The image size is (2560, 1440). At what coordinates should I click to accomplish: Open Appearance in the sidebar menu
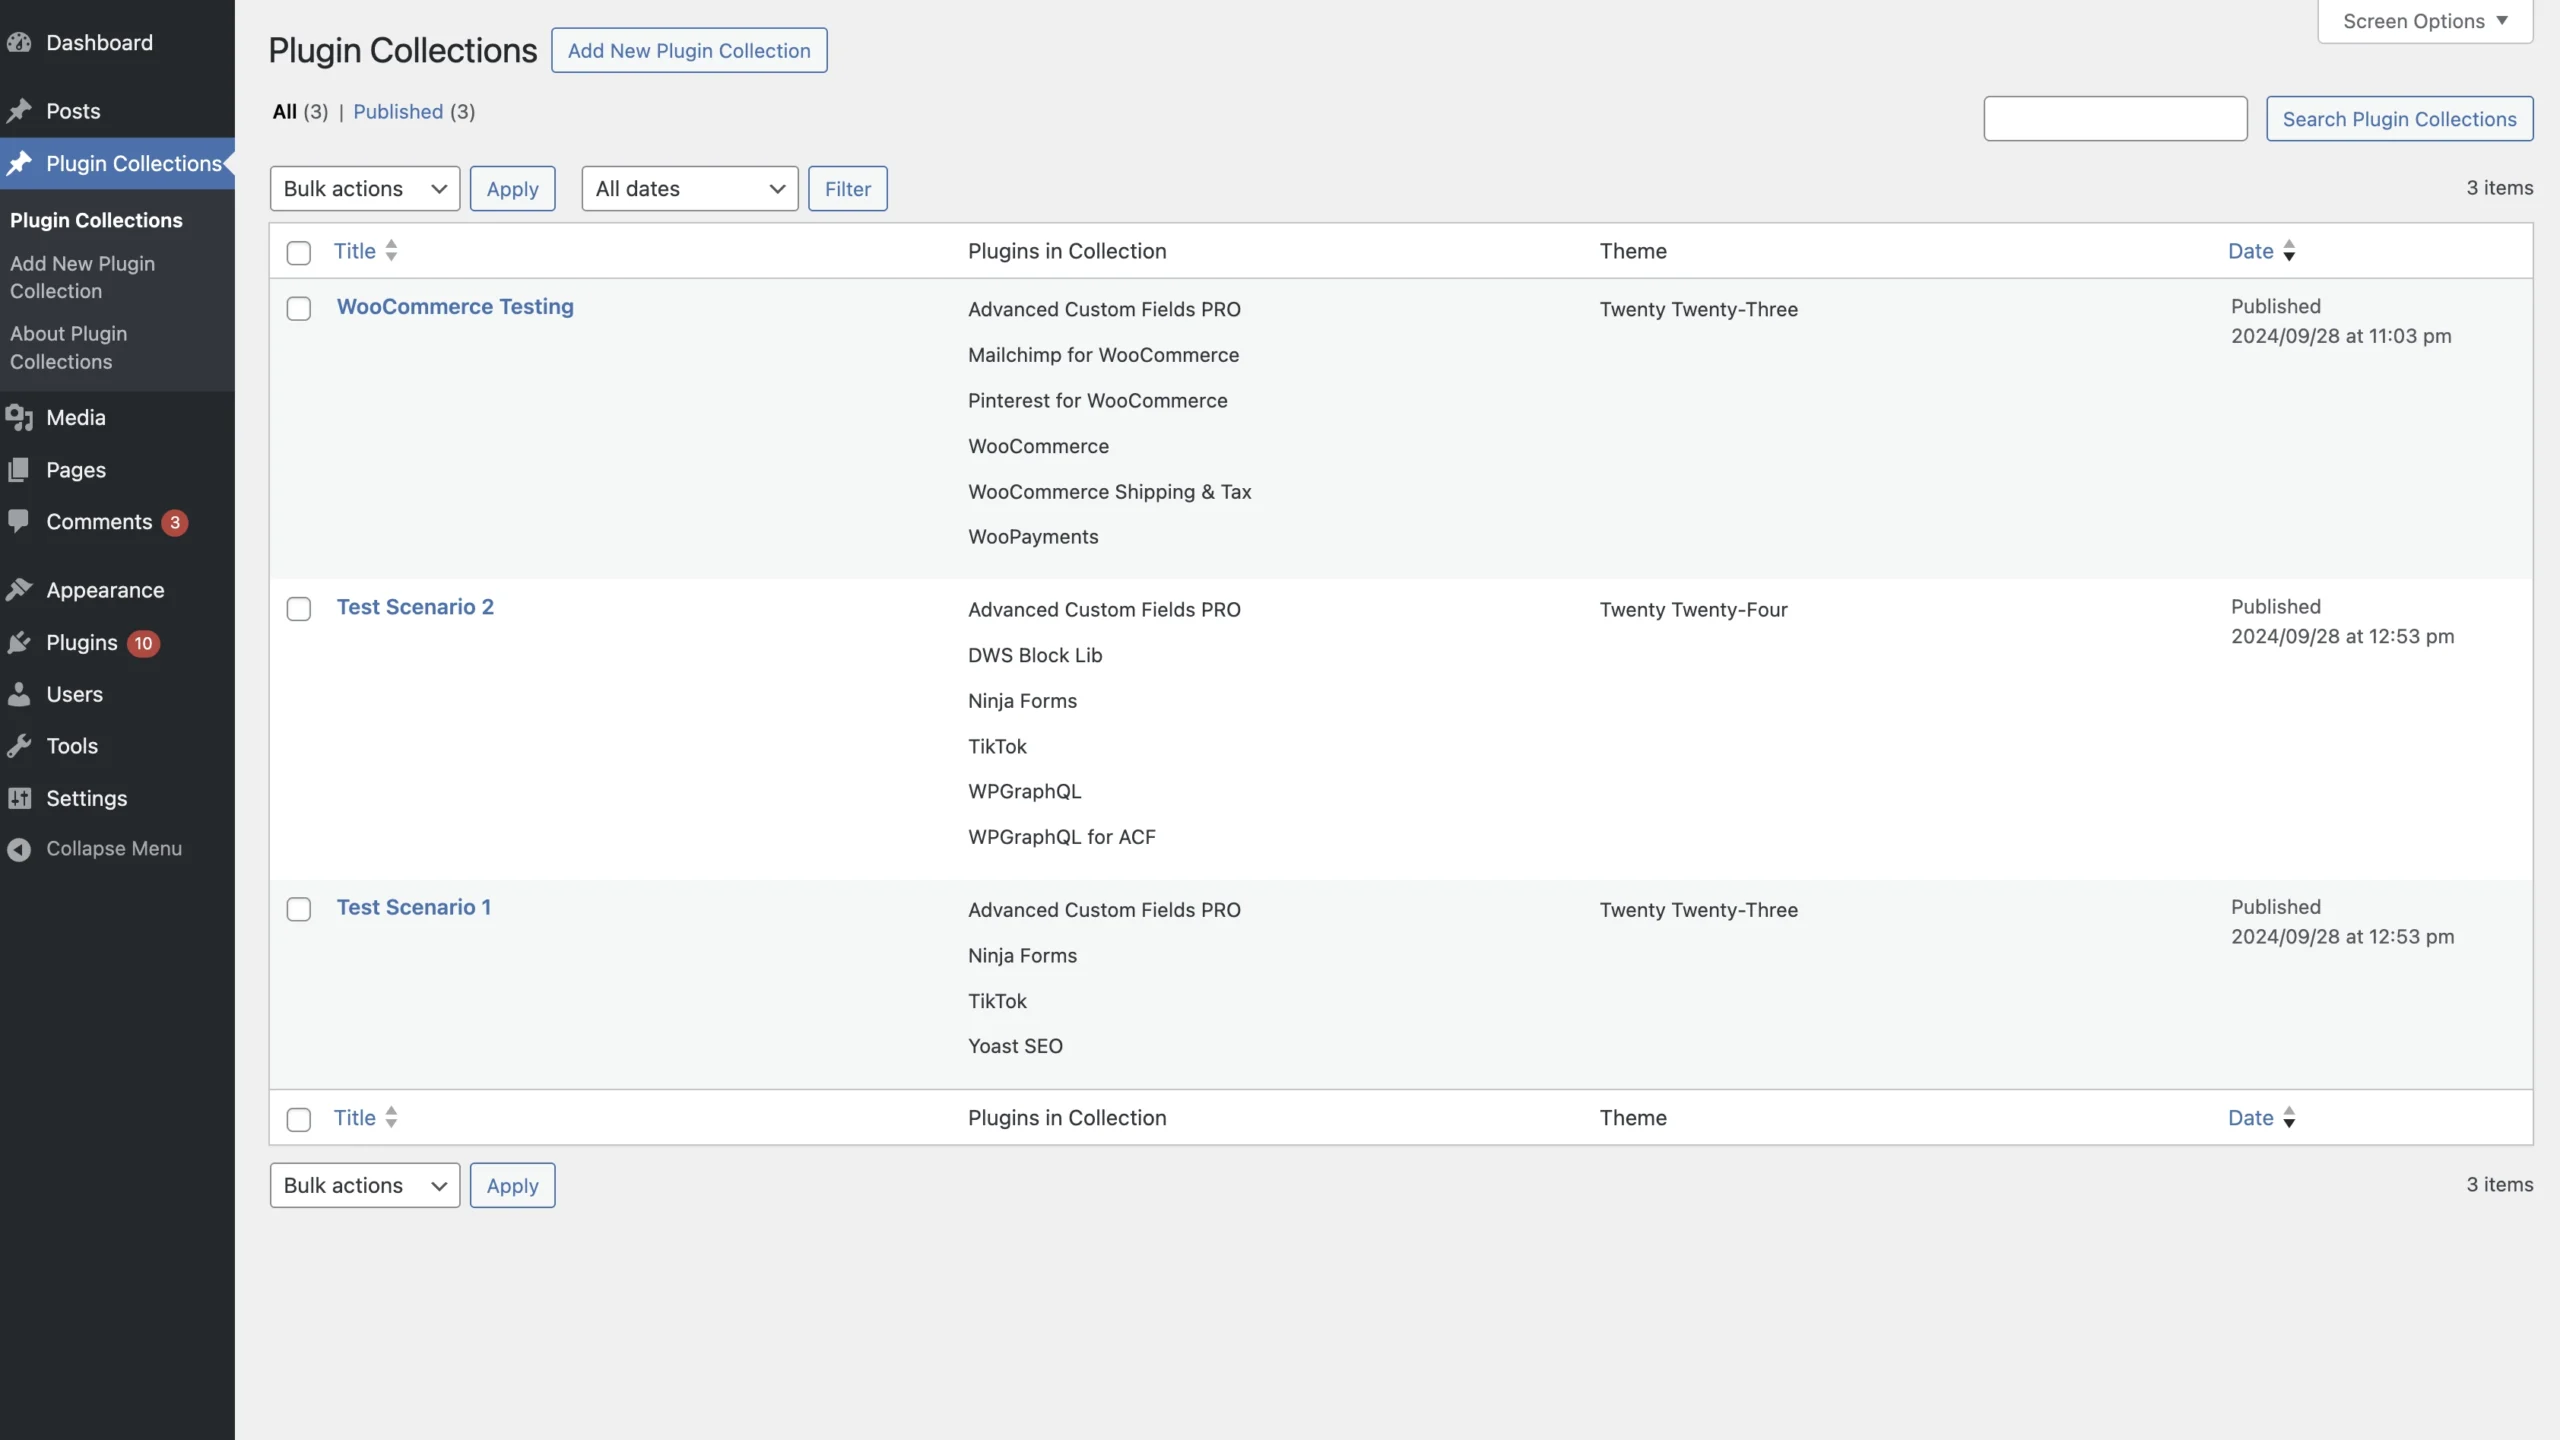105,590
